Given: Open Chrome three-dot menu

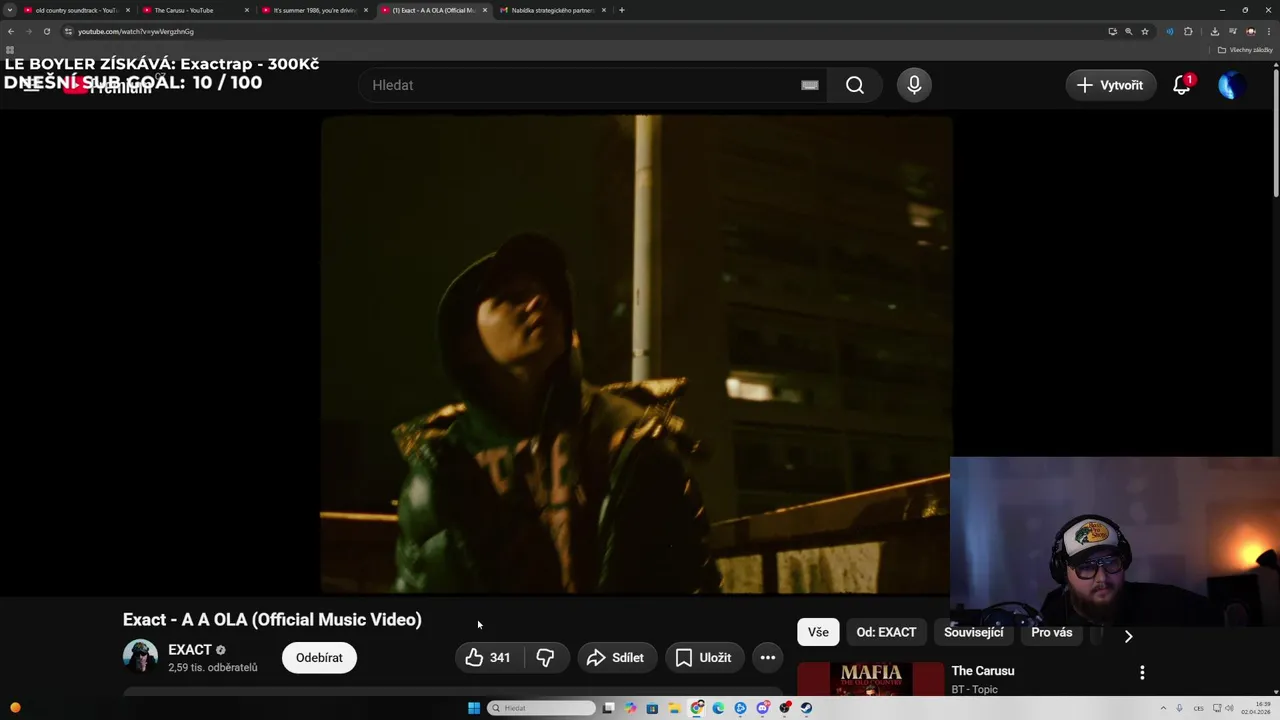Looking at the screenshot, I should coord(1269,31).
